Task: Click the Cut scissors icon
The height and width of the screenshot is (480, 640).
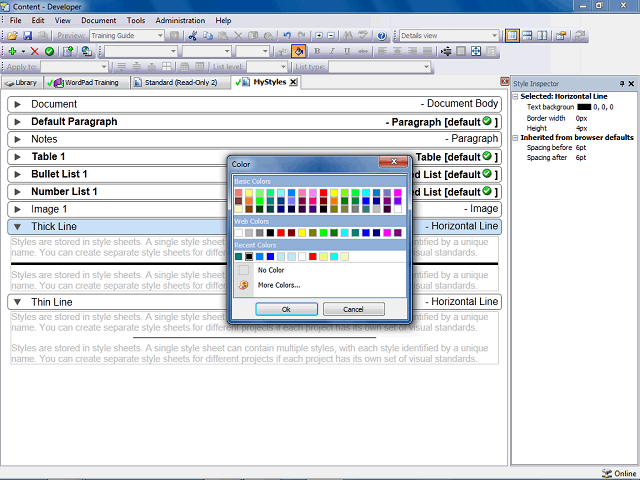Action: (x=193, y=36)
